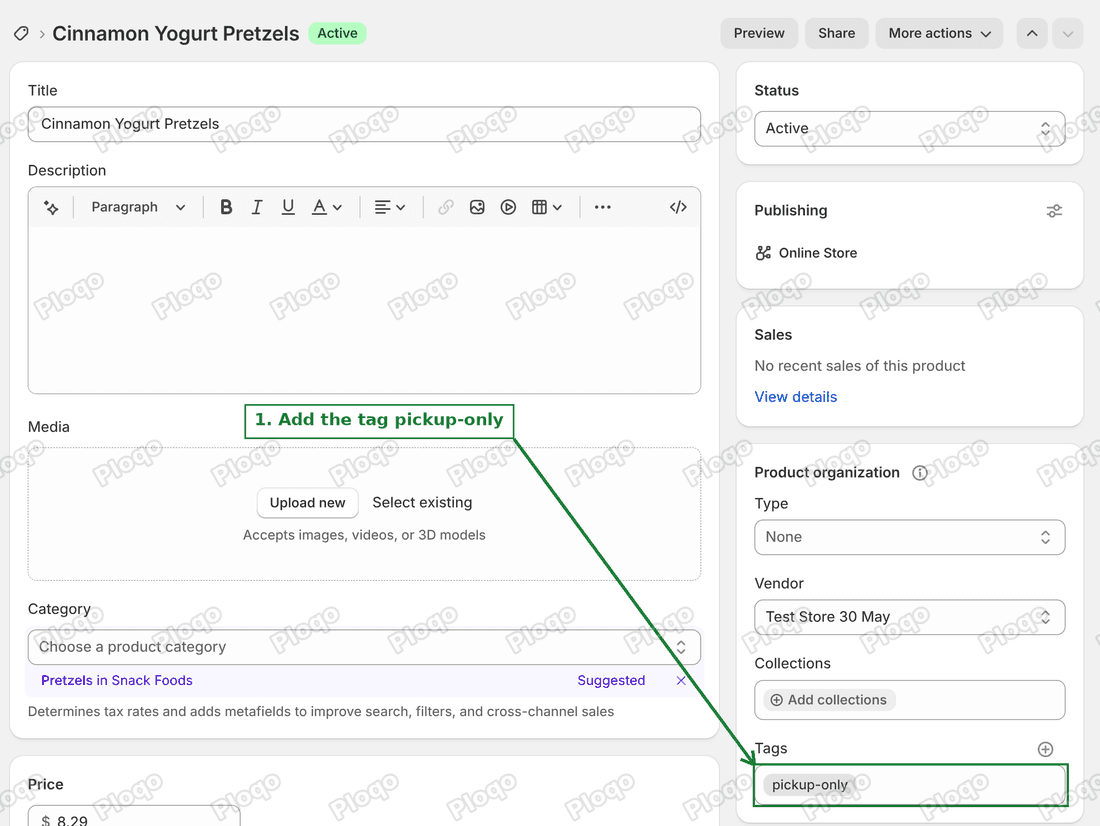1100x826 pixels.
Task: Click Select existing media link
Action: point(422,502)
